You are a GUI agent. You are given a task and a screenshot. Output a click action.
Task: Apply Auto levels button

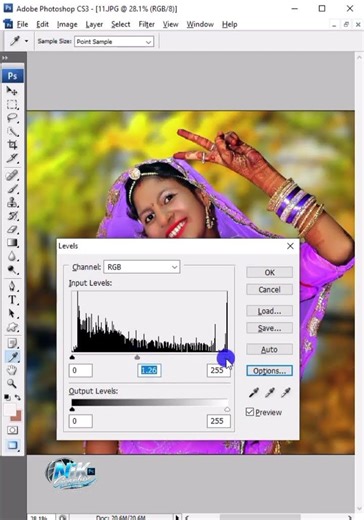point(270,349)
